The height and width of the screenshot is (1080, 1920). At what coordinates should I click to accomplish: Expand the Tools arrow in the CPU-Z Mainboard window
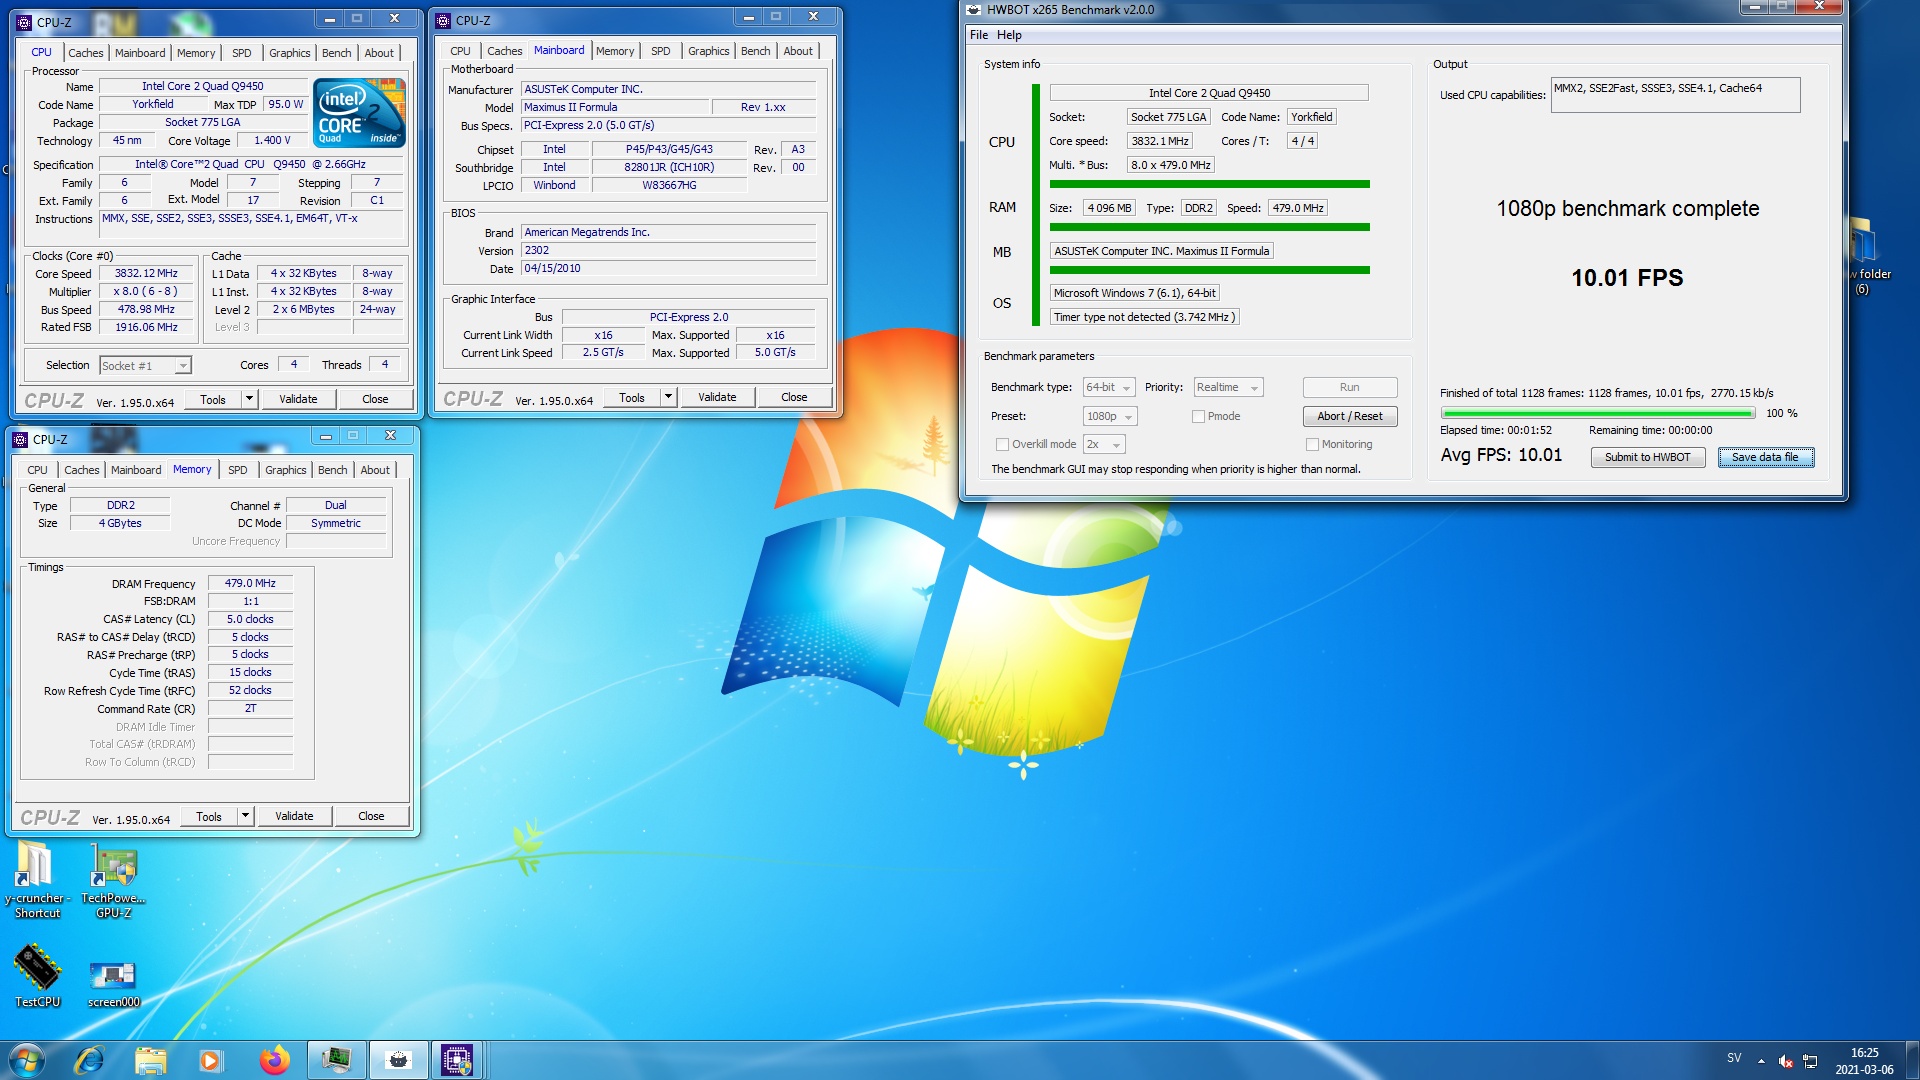667,397
